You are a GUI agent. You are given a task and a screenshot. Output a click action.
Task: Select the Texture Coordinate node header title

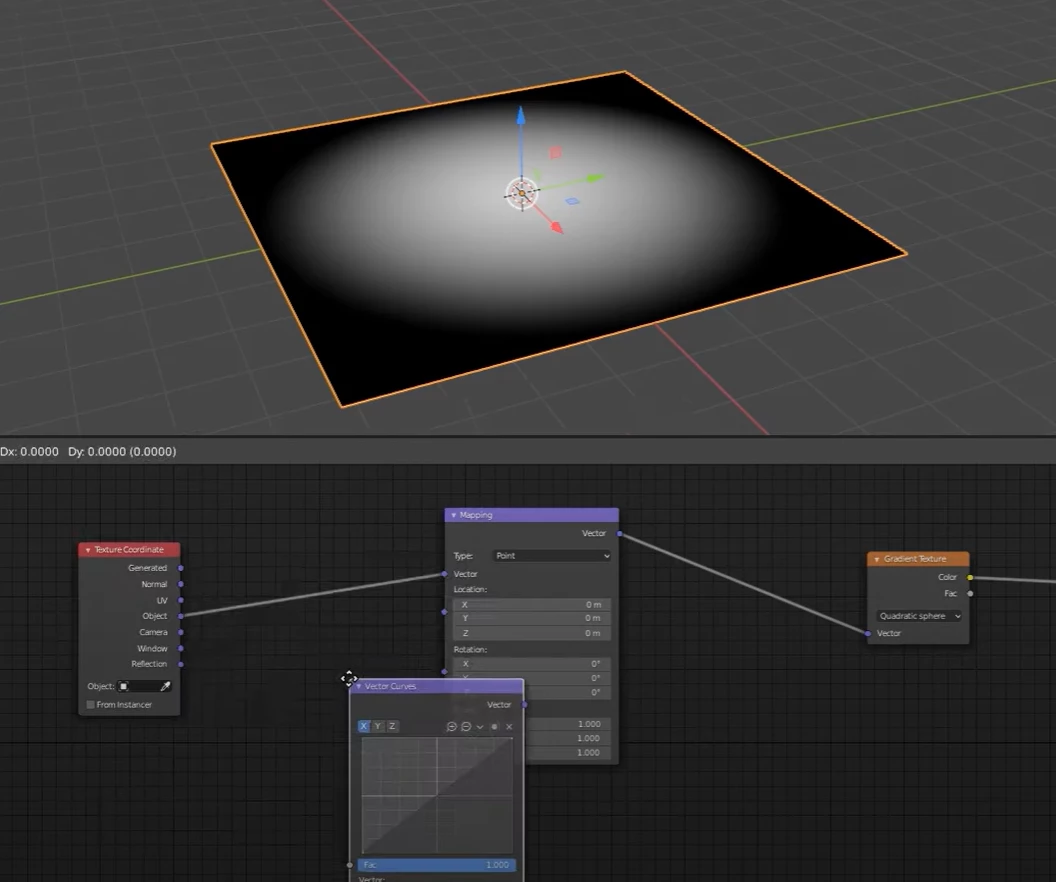[129, 550]
